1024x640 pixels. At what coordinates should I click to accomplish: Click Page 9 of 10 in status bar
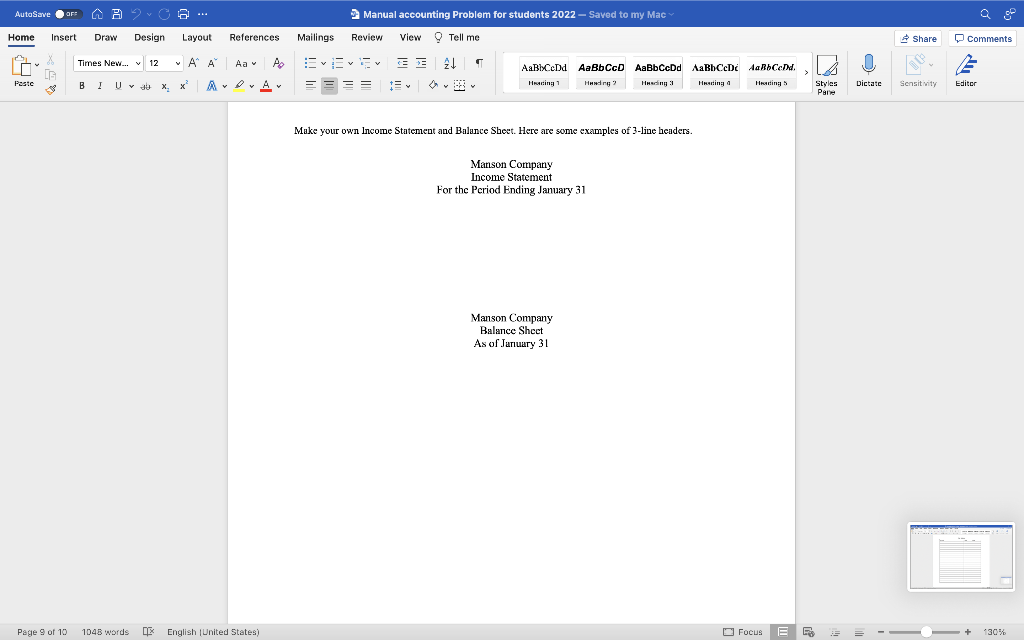click(42, 632)
